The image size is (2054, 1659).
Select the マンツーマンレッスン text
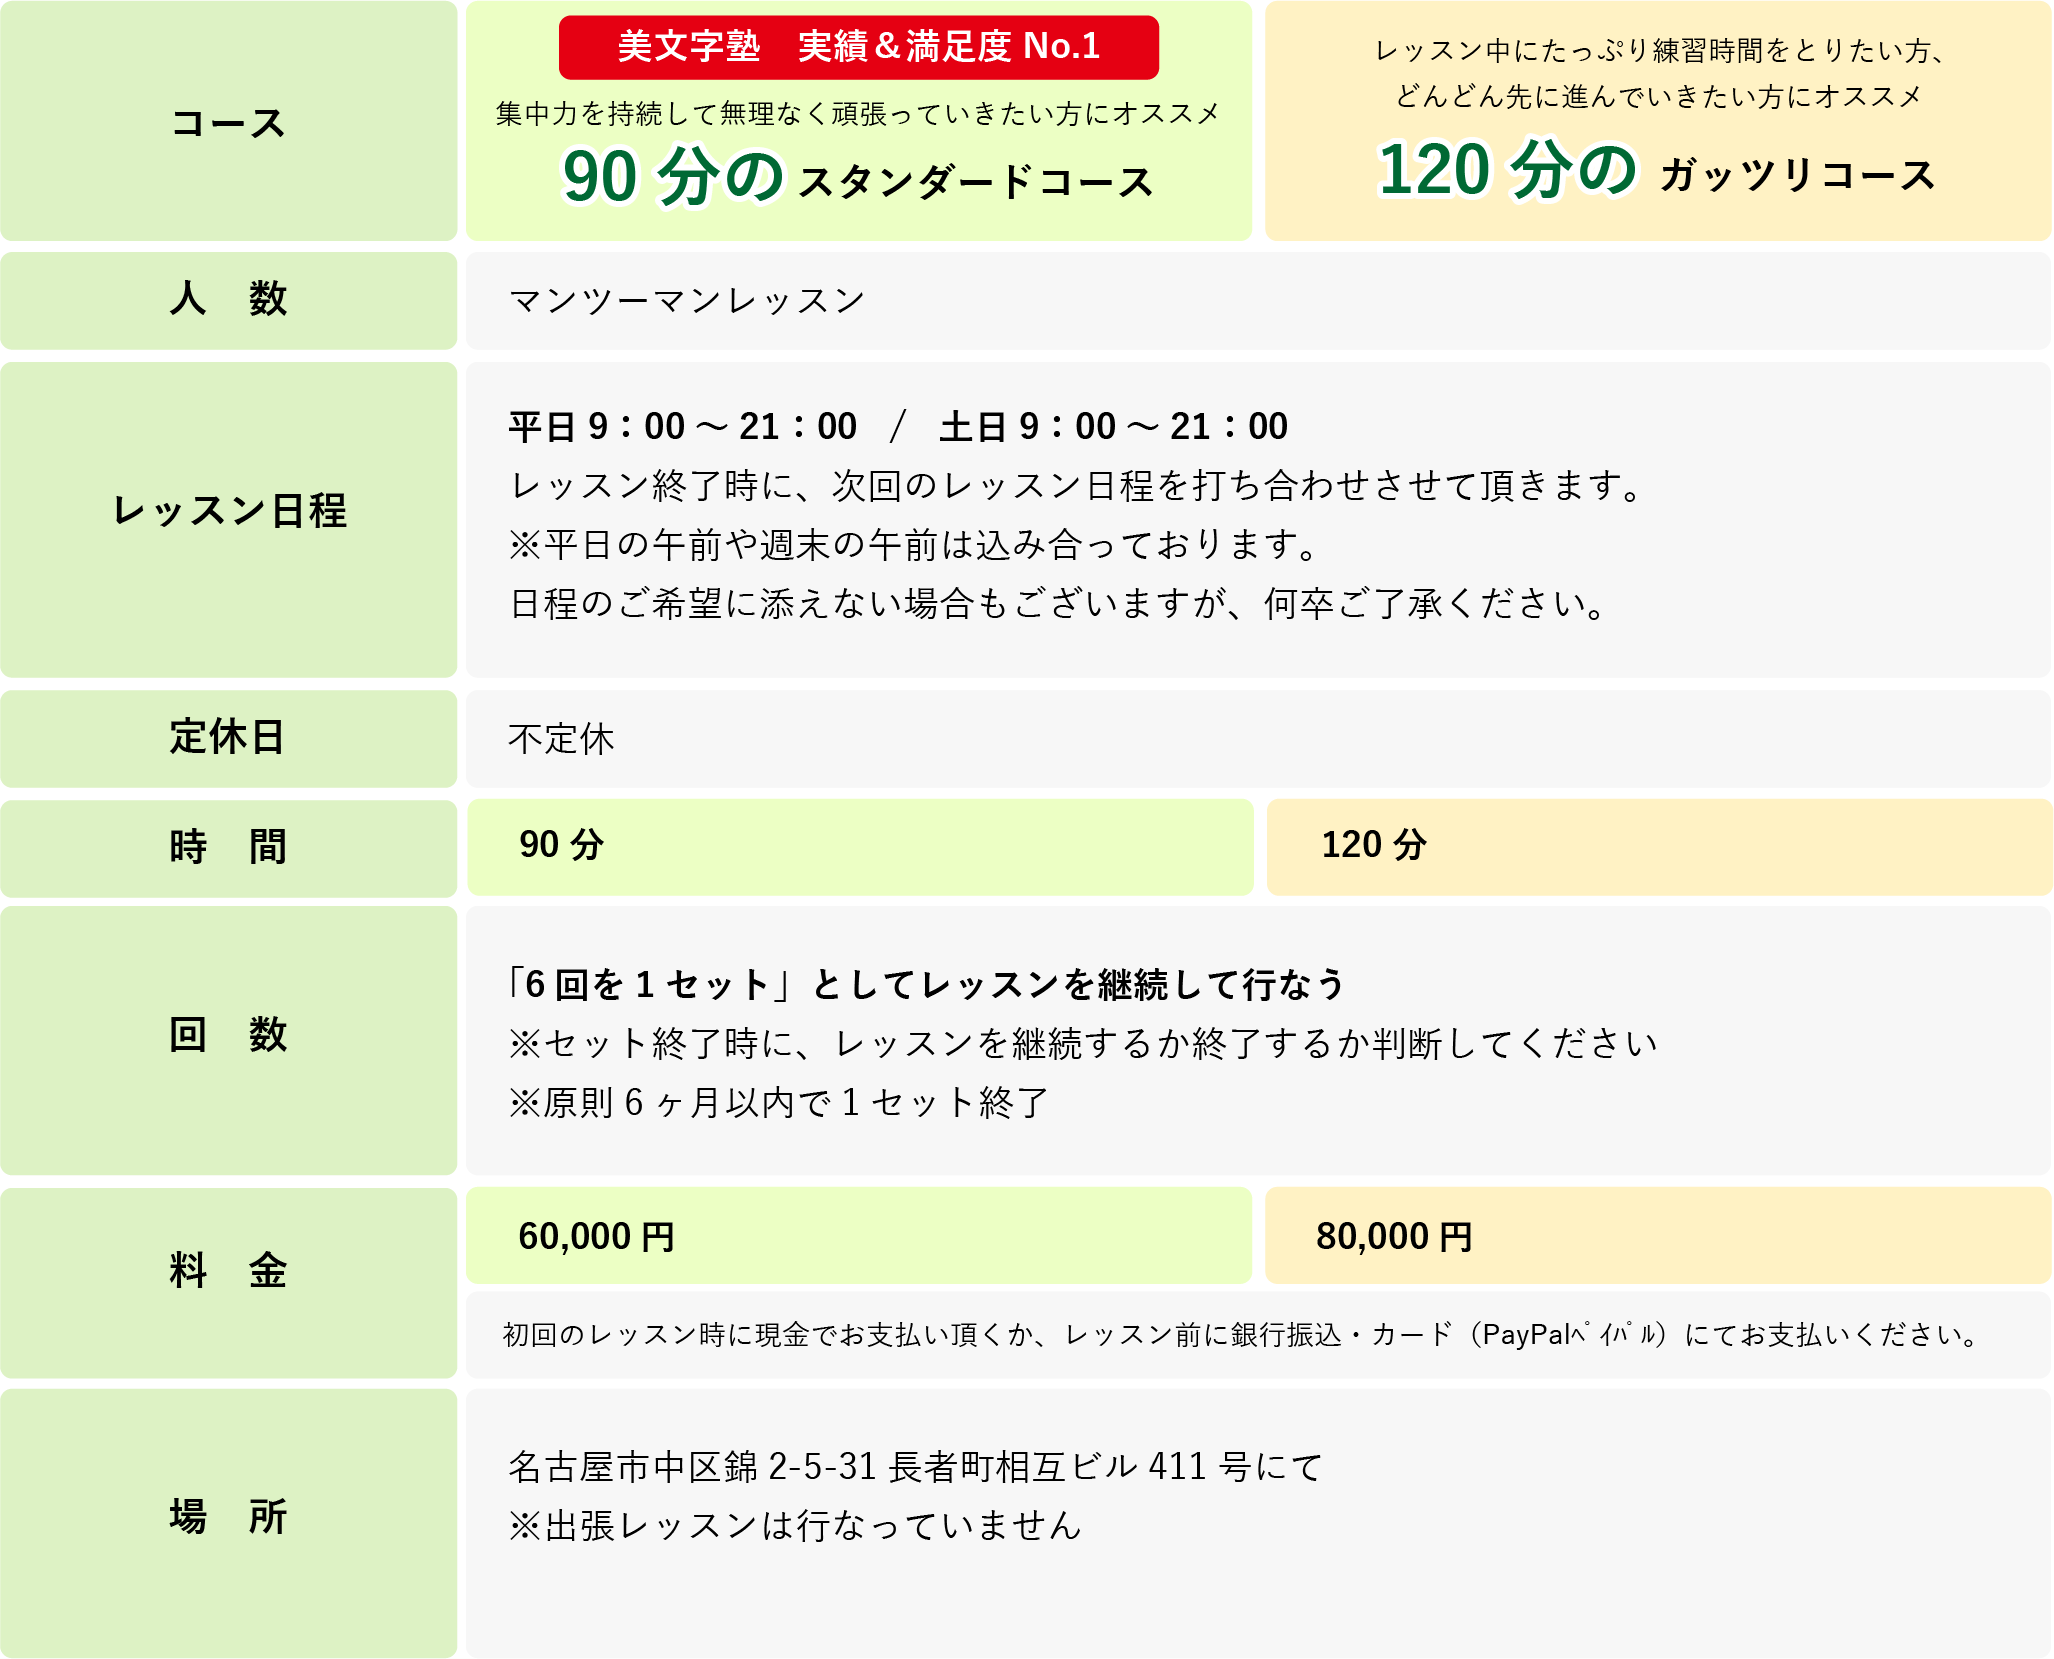[687, 301]
